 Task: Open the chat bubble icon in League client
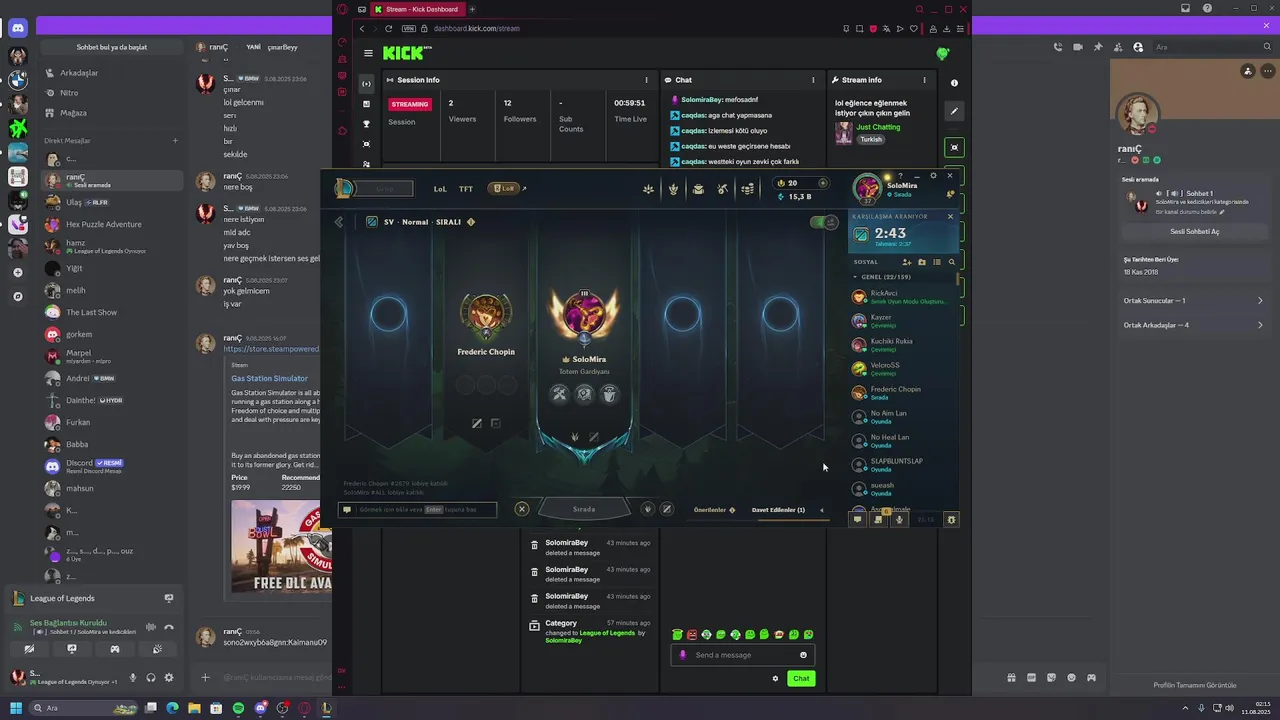tap(857, 519)
